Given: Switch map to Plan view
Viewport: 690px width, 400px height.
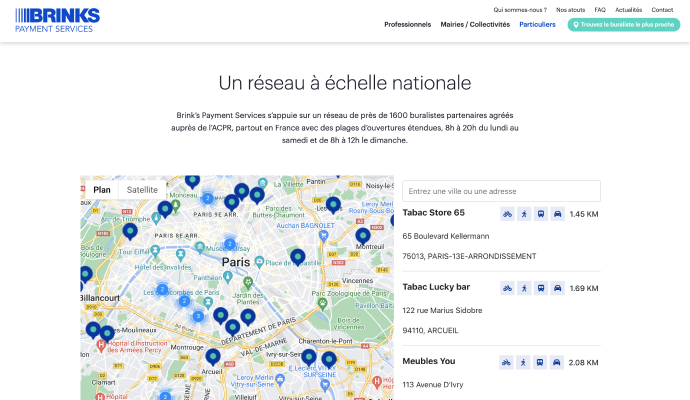Looking at the screenshot, I should pos(101,189).
